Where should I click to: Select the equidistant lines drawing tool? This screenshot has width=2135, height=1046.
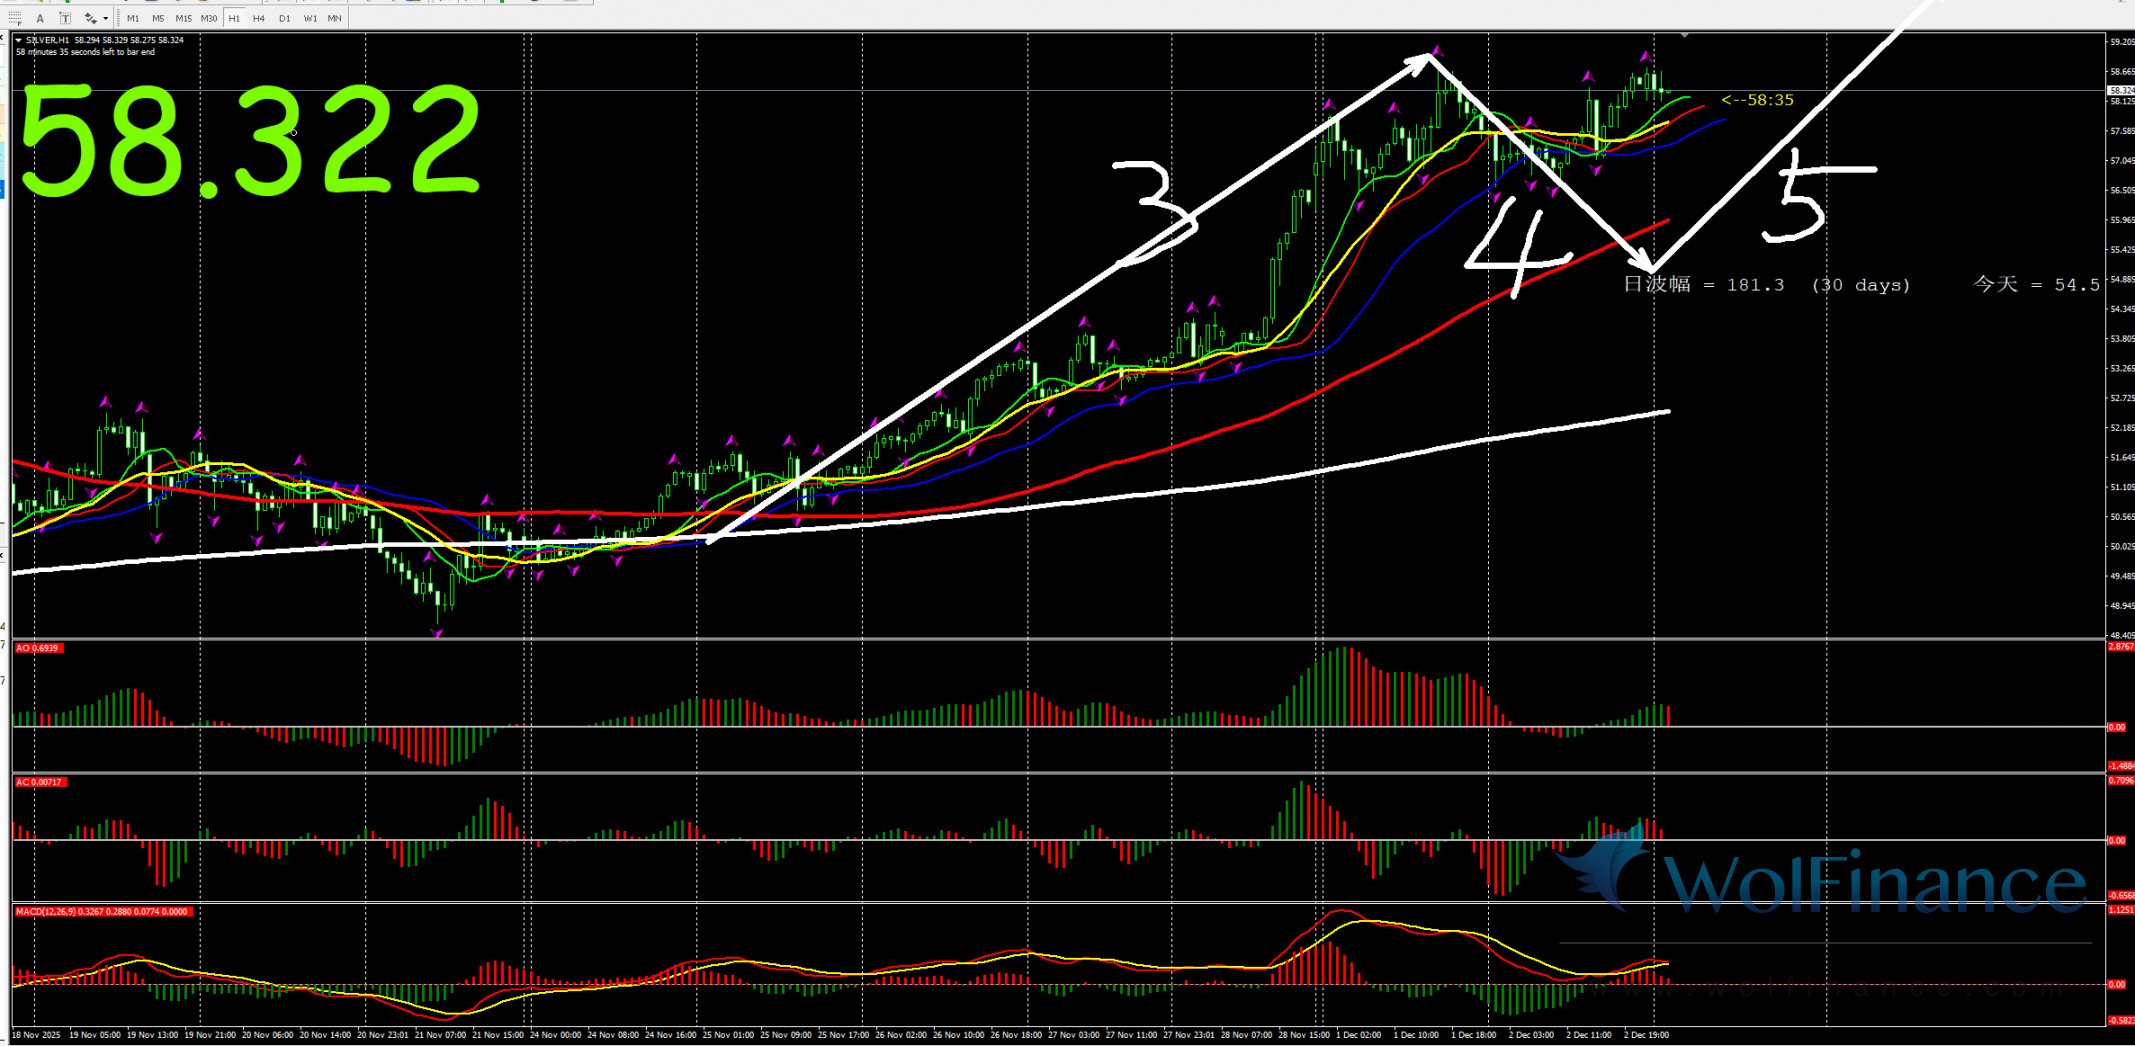[x=15, y=18]
